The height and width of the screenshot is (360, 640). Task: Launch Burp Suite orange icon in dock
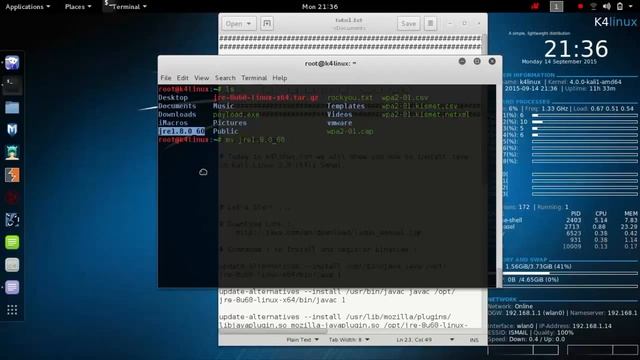tap(12, 175)
